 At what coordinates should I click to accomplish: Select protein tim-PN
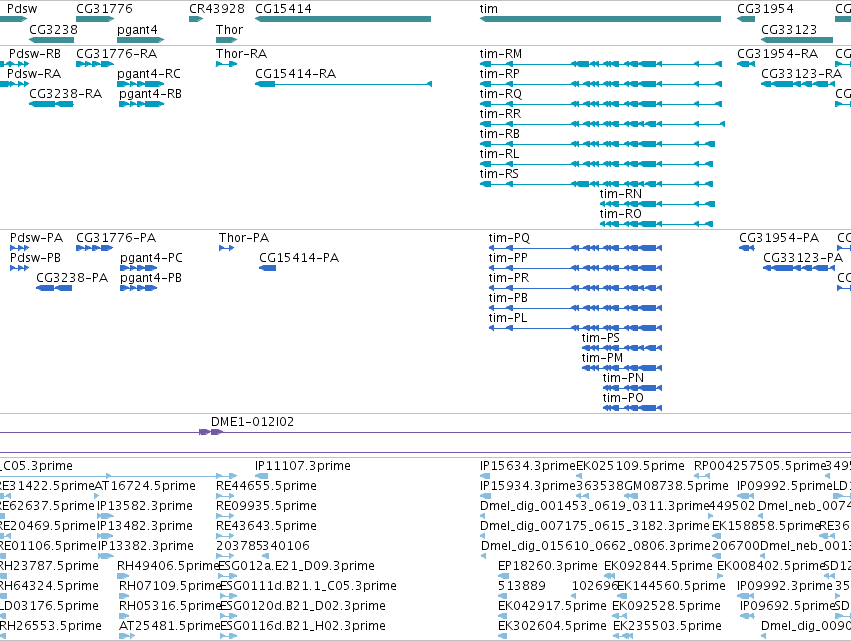[632, 389]
